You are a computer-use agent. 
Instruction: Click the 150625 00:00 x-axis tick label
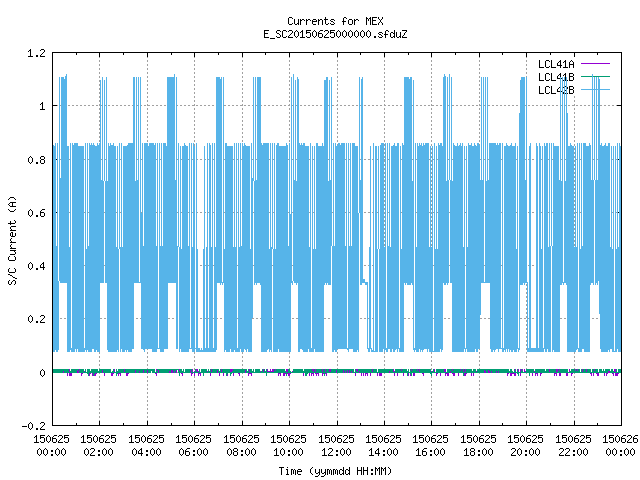(51, 446)
